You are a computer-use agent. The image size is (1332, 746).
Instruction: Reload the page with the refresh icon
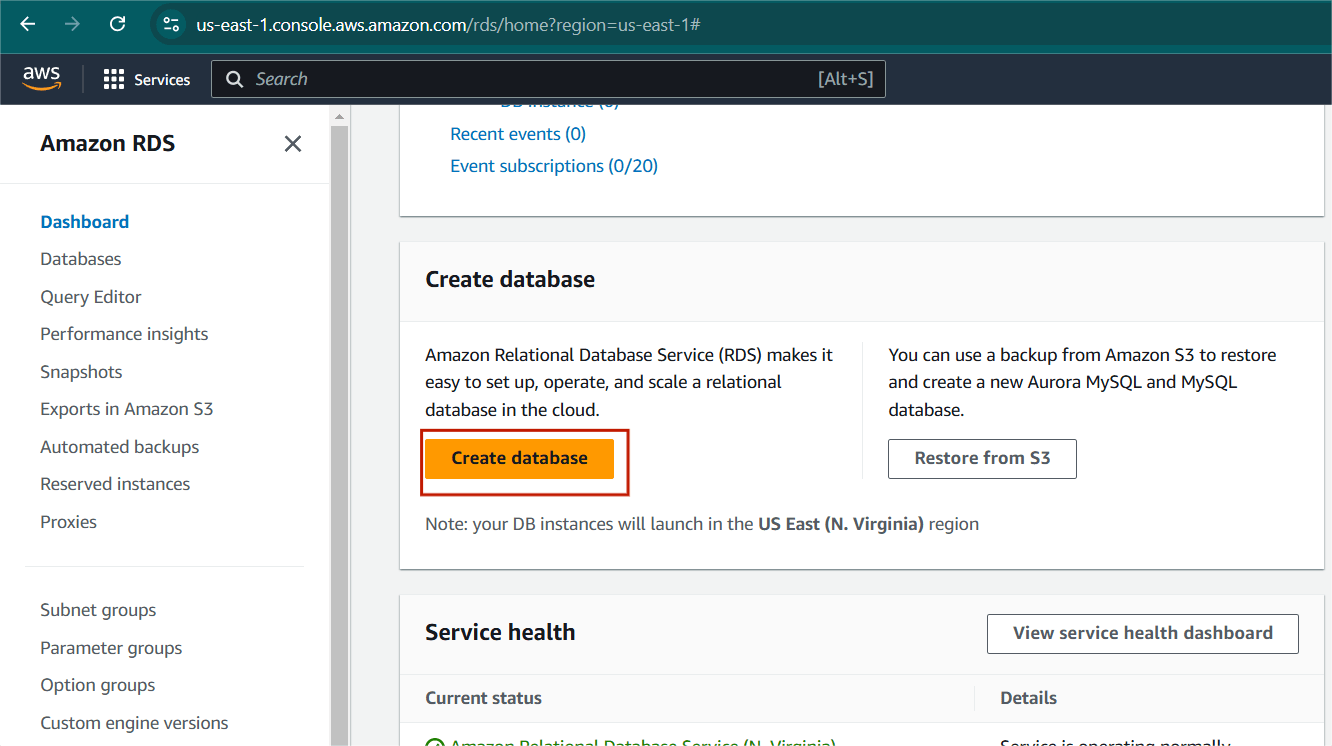pyautogui.click(x=117, y=24)
